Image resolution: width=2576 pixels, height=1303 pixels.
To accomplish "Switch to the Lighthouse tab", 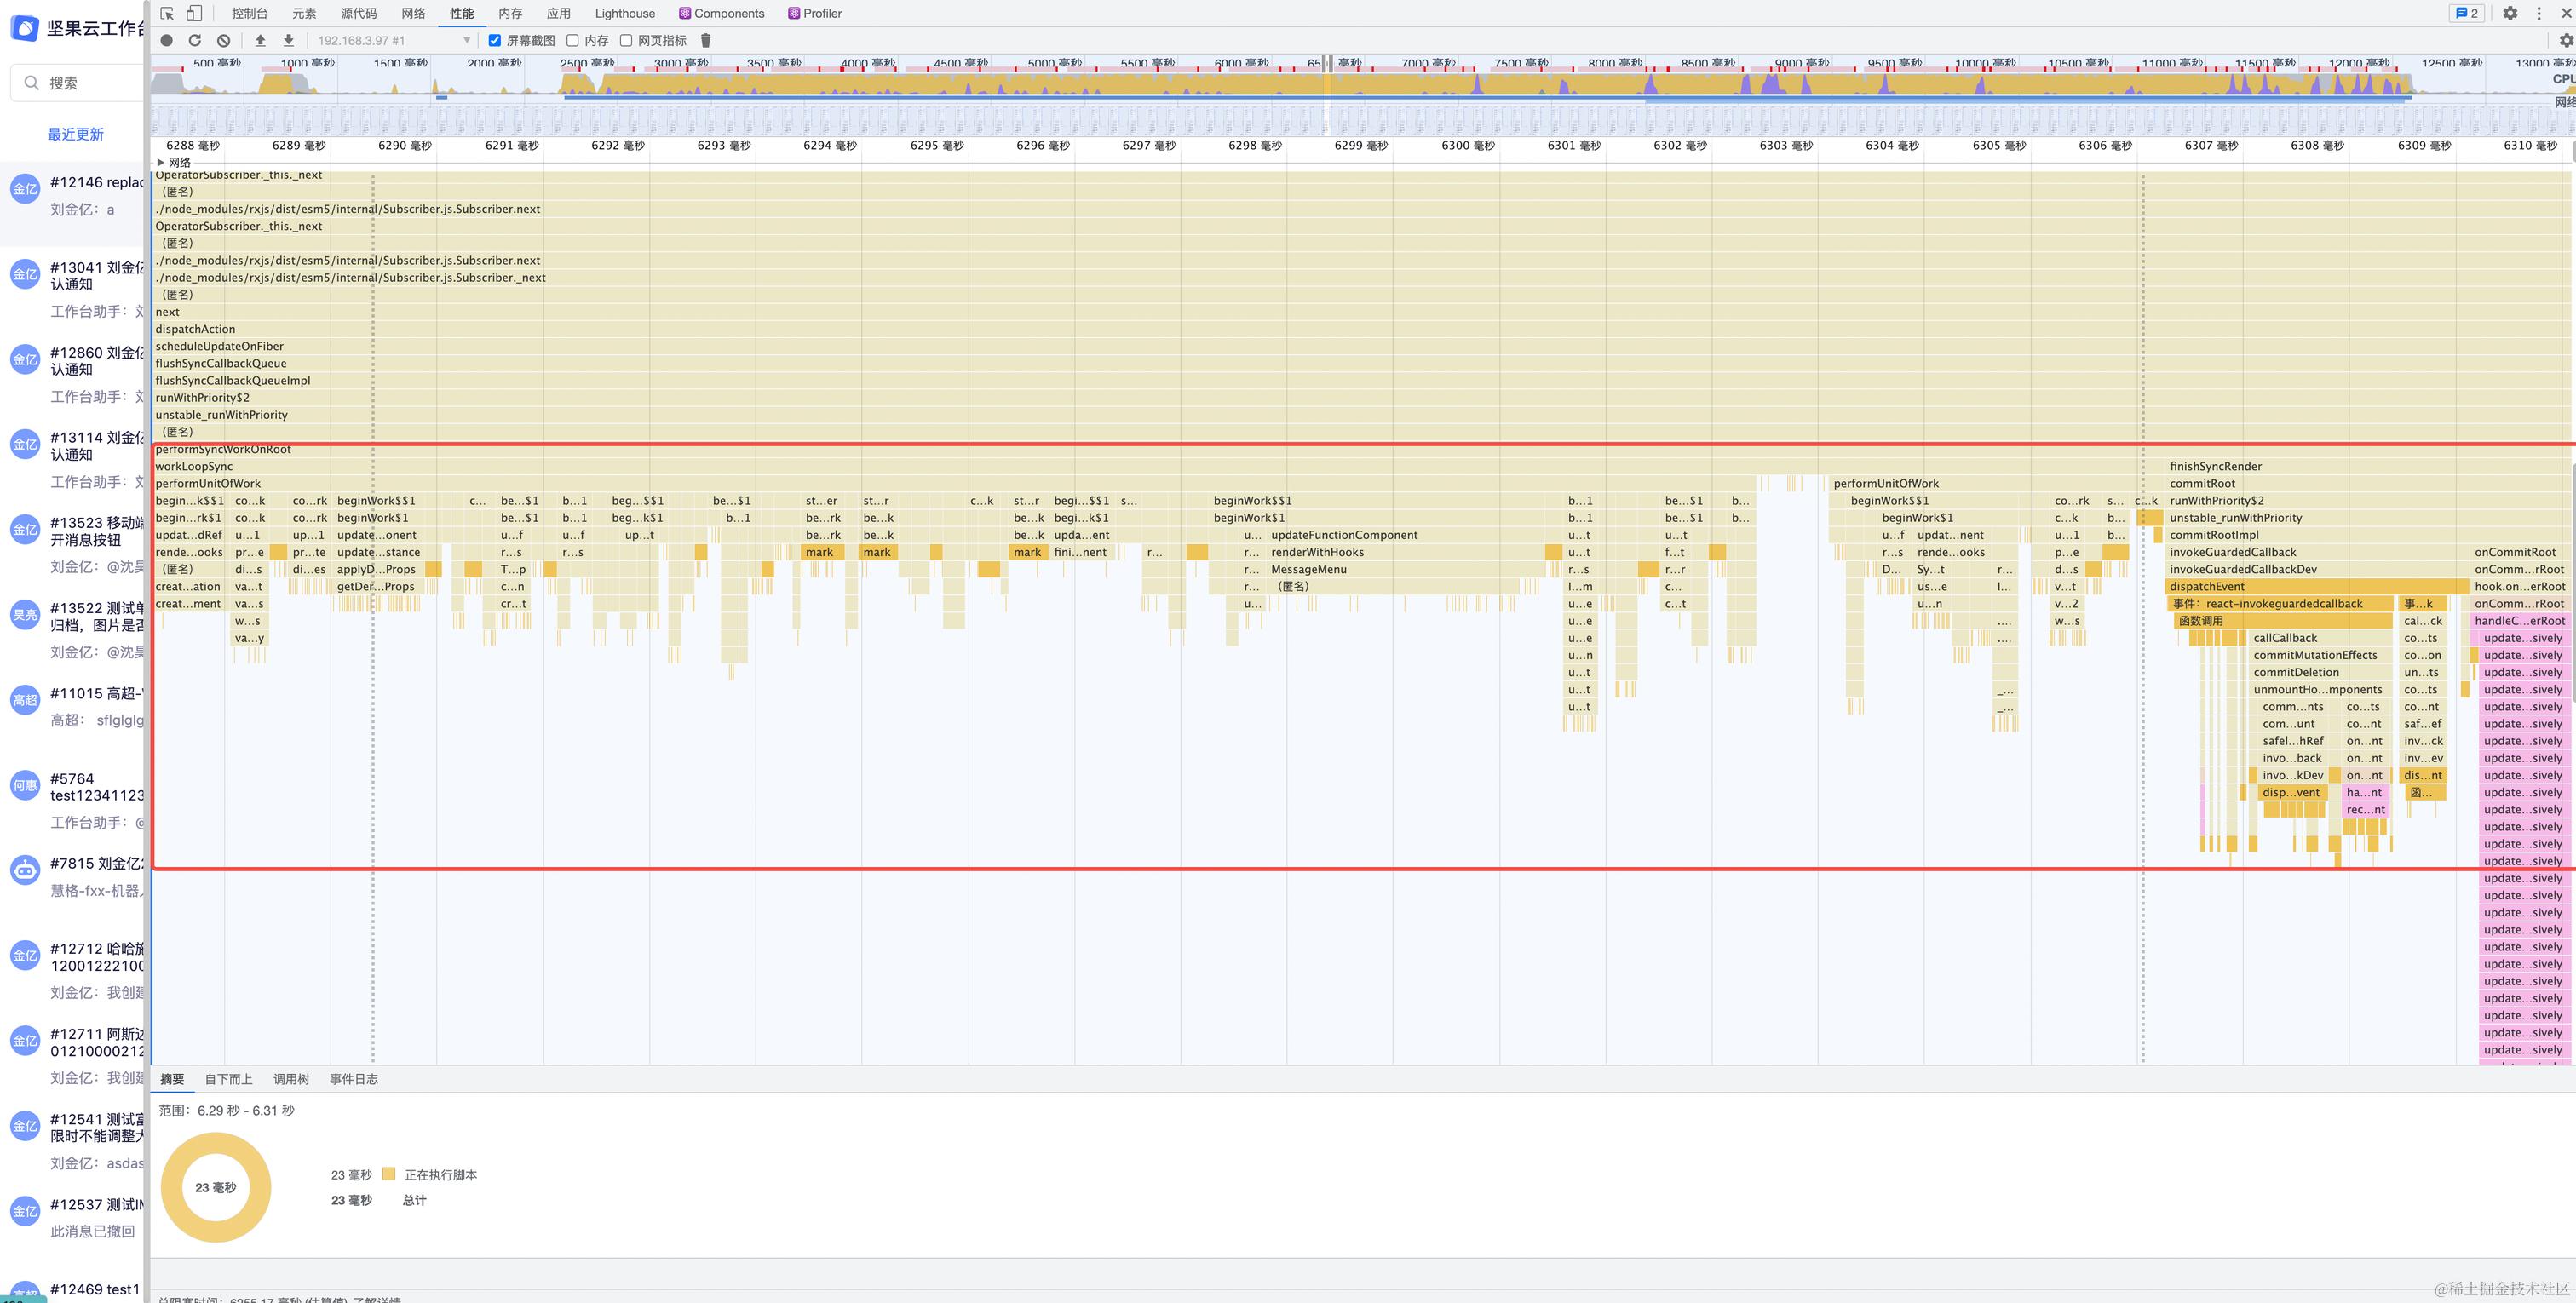I will (x=625, y=13).
